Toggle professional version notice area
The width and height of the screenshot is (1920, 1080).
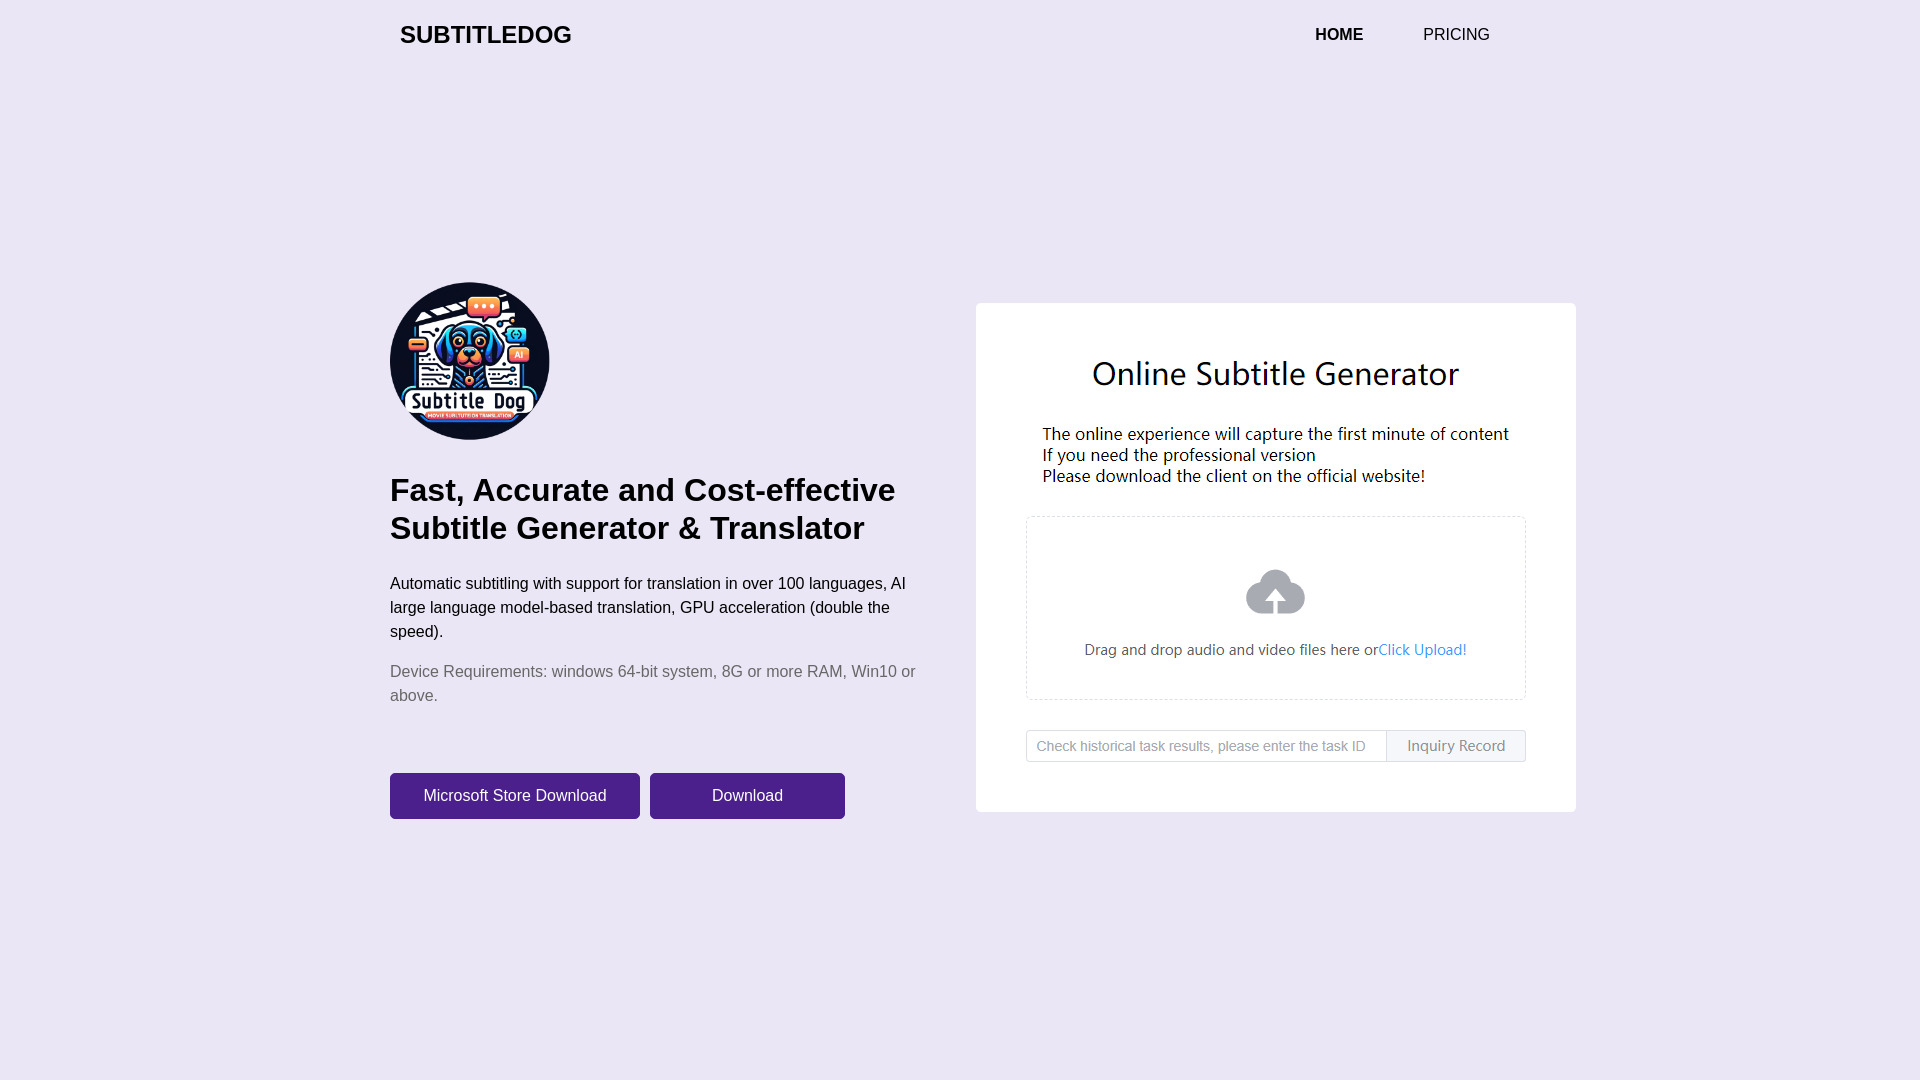[1275, 455]
